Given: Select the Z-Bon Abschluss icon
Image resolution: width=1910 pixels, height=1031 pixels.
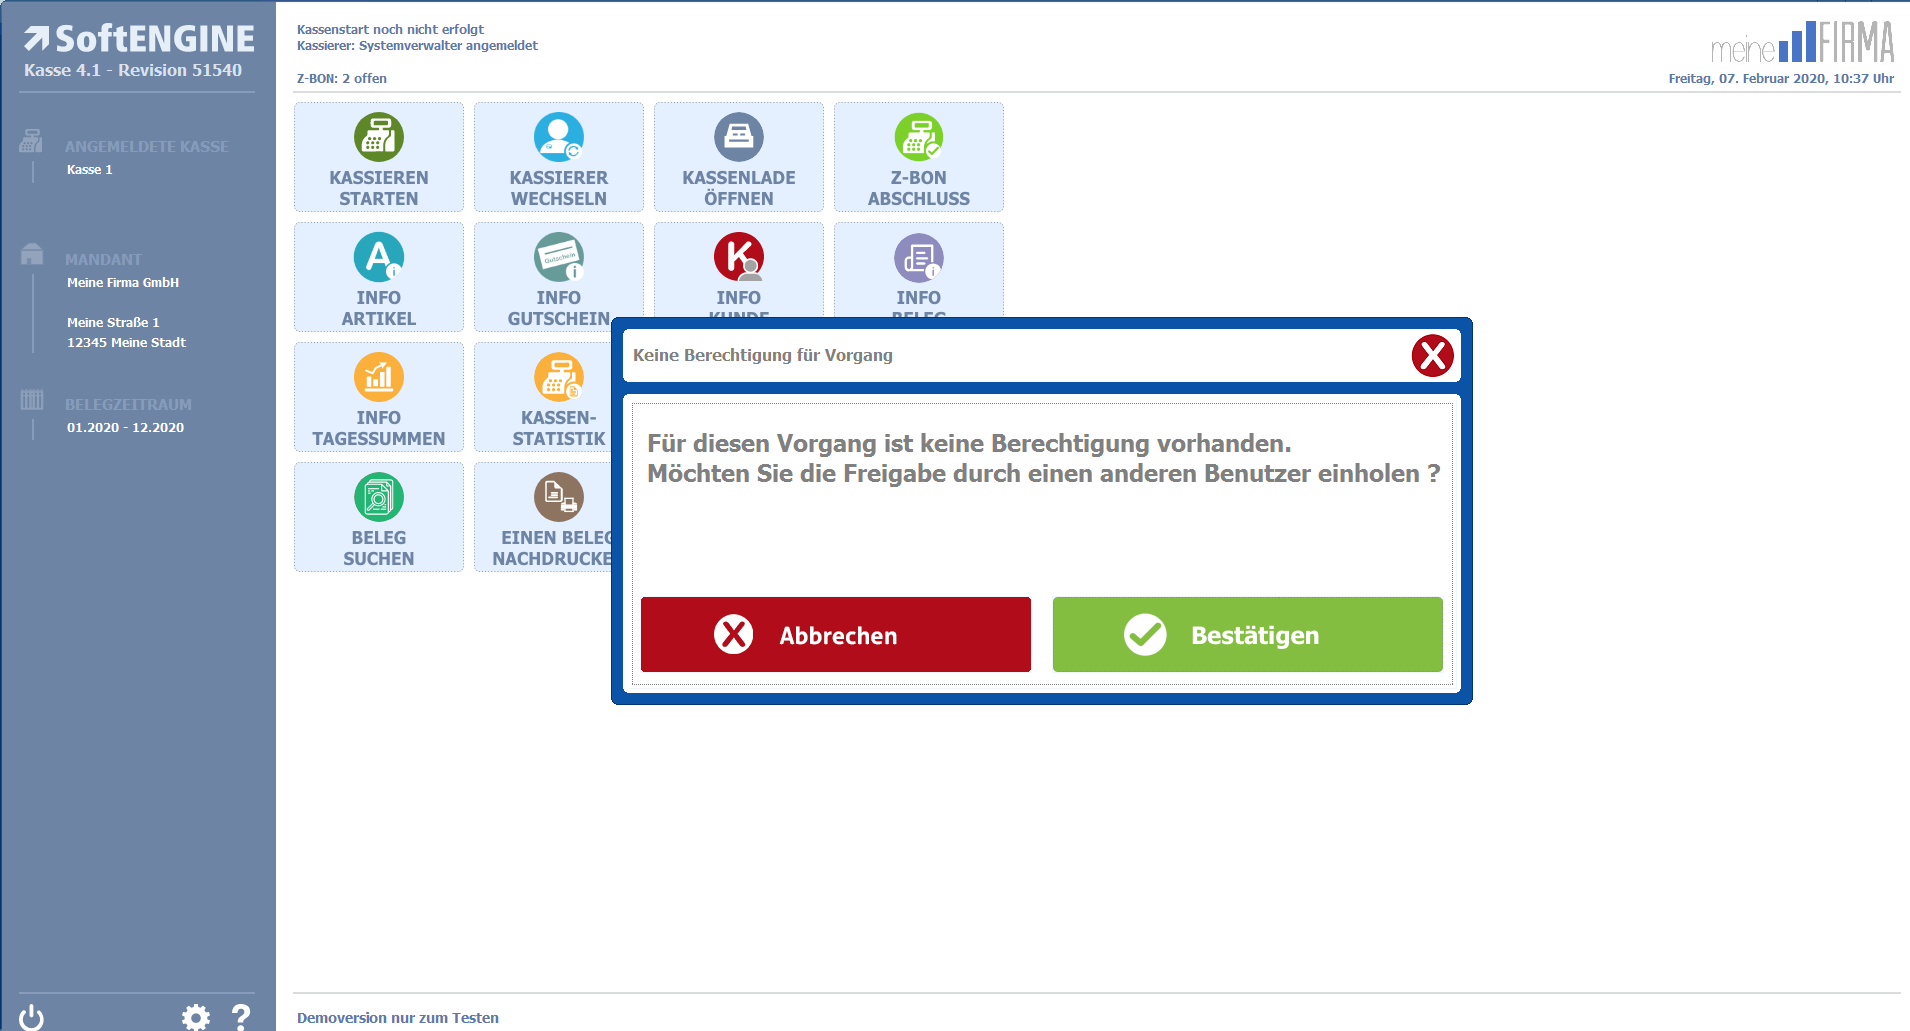Looking at the screenshot, I should [x=918, y=138].
